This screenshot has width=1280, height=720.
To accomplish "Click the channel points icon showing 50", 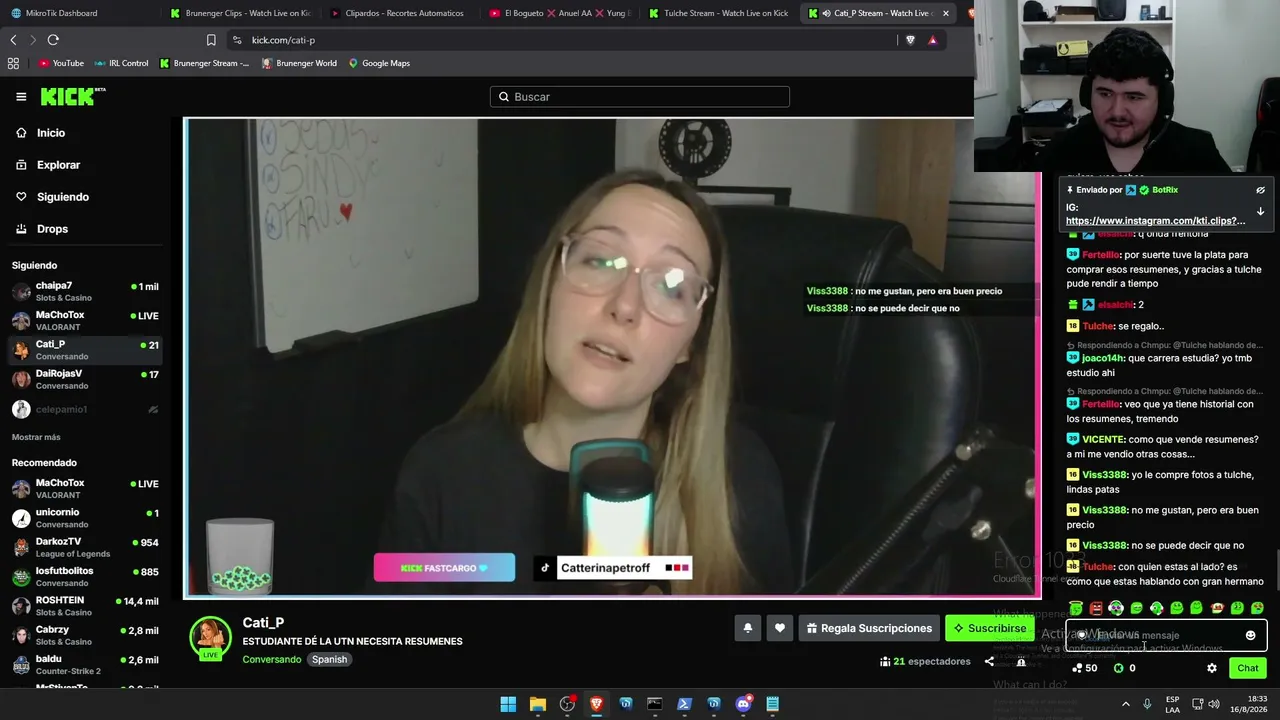I will (1077, 668).
